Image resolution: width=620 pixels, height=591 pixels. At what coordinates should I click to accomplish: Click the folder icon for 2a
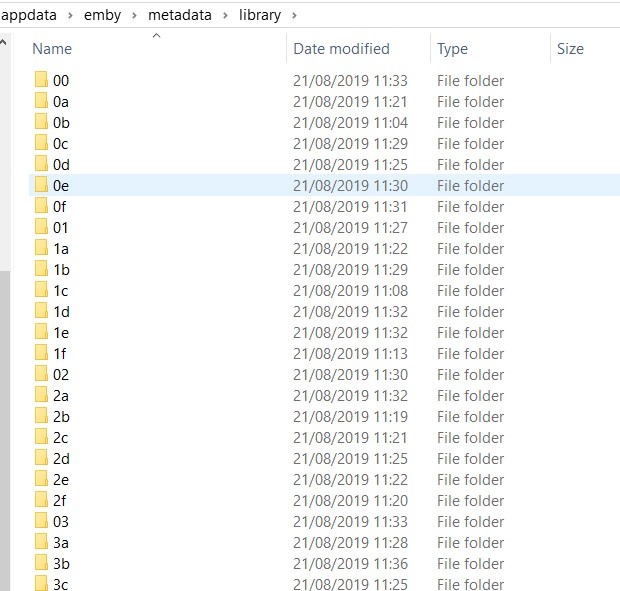[41, 394]
